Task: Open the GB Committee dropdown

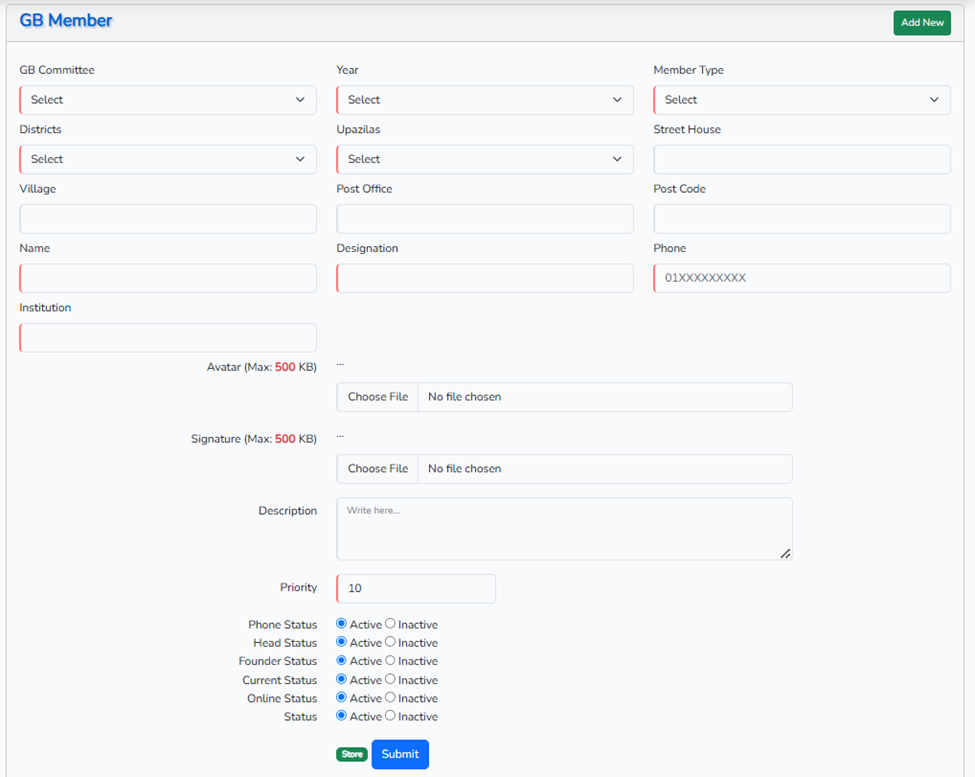Action: click(x=168, y=100)
